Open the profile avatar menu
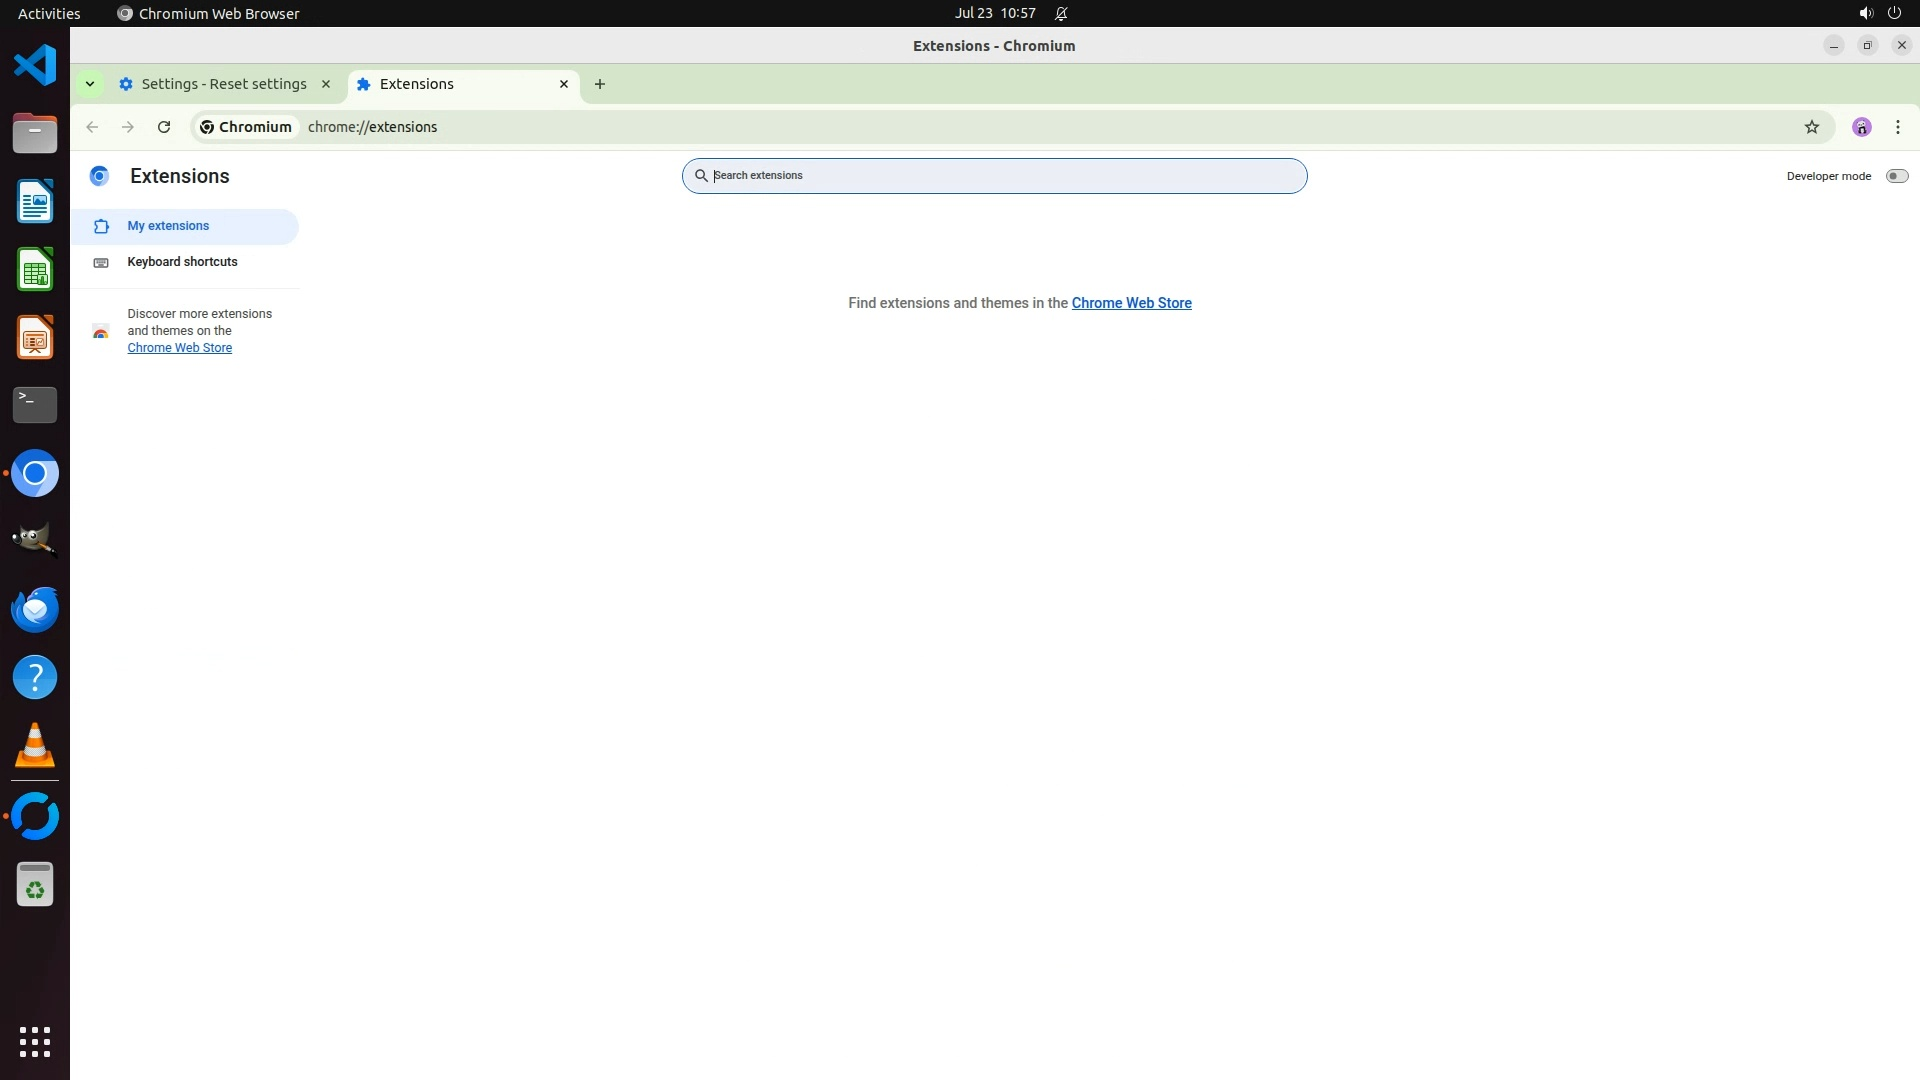Screen dimensions: 1920x1080 tap(1861, 127)
